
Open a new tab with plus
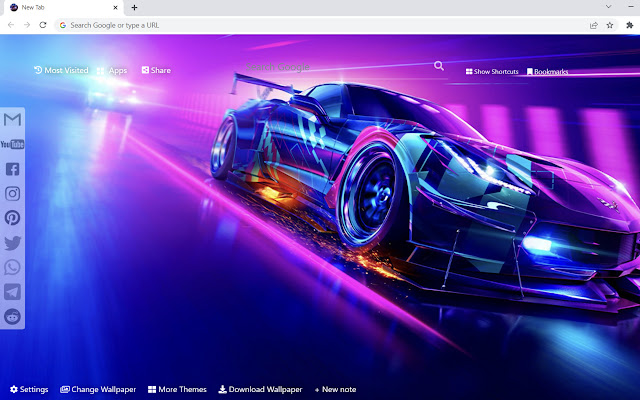[134, 7]
